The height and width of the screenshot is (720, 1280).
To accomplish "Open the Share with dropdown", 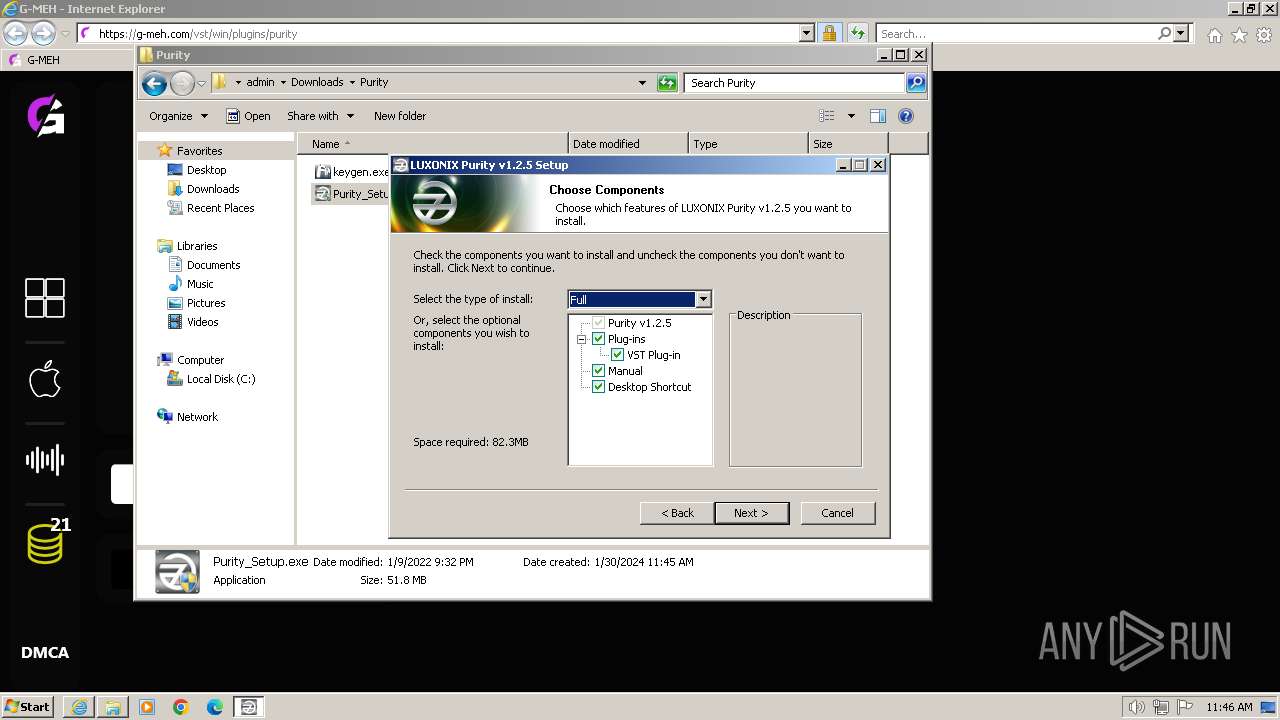I will click(x=320, y=116).
